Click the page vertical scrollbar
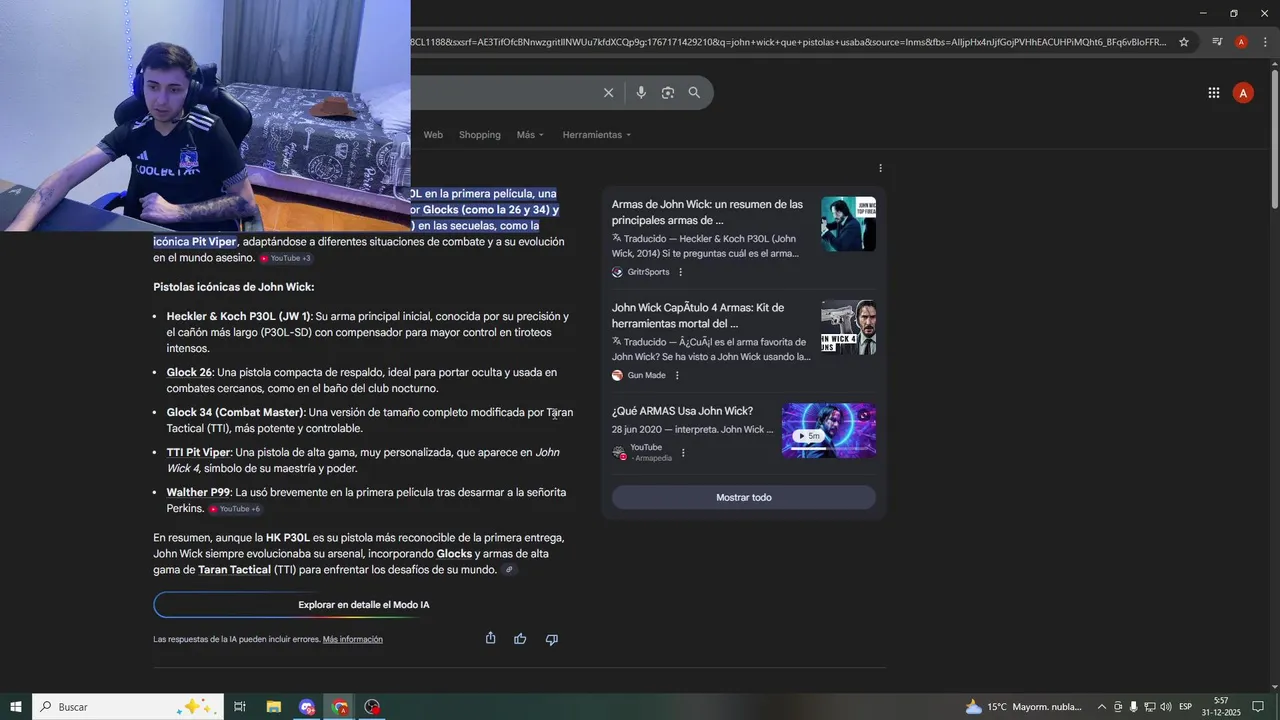The image size is (1280, 720). 1274,140
